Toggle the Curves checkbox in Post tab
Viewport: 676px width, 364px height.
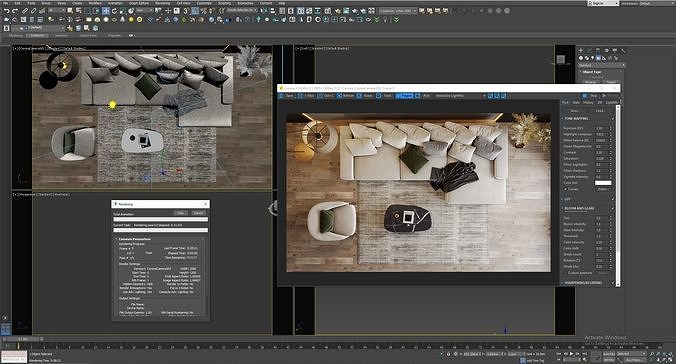(566, 189)
